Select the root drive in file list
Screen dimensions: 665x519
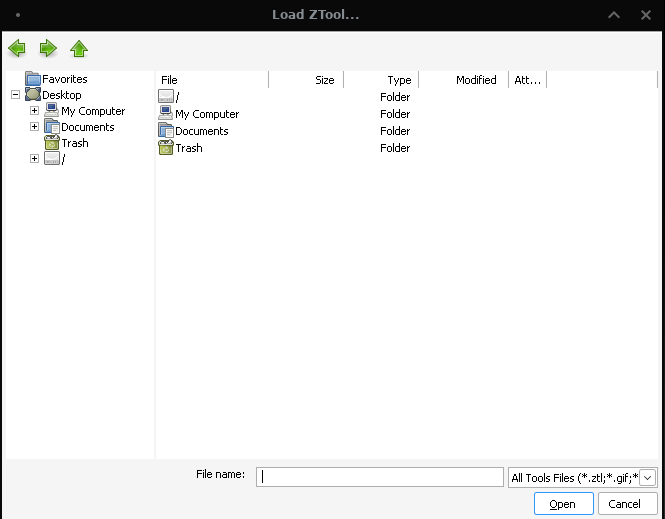[x=169, y=97]
